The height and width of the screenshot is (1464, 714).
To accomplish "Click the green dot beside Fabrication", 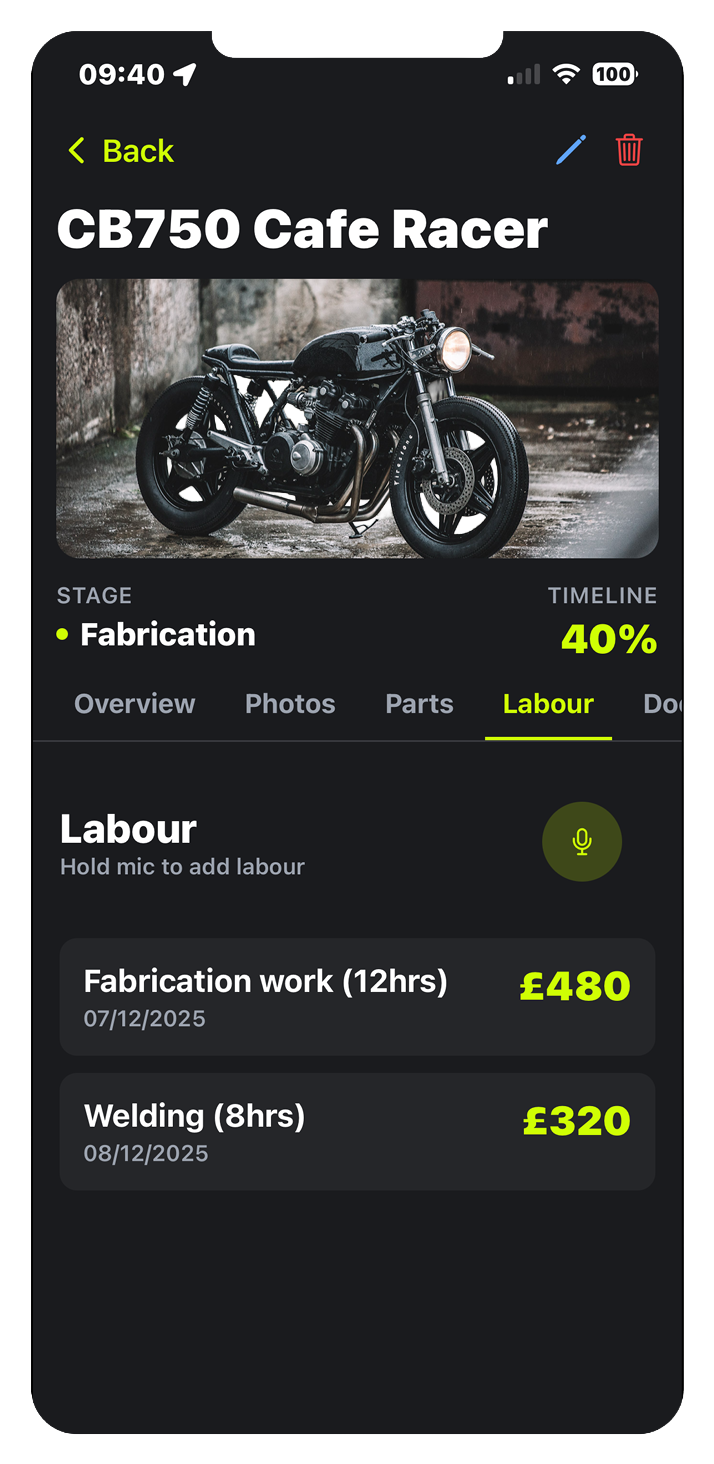I will [63, 634].
